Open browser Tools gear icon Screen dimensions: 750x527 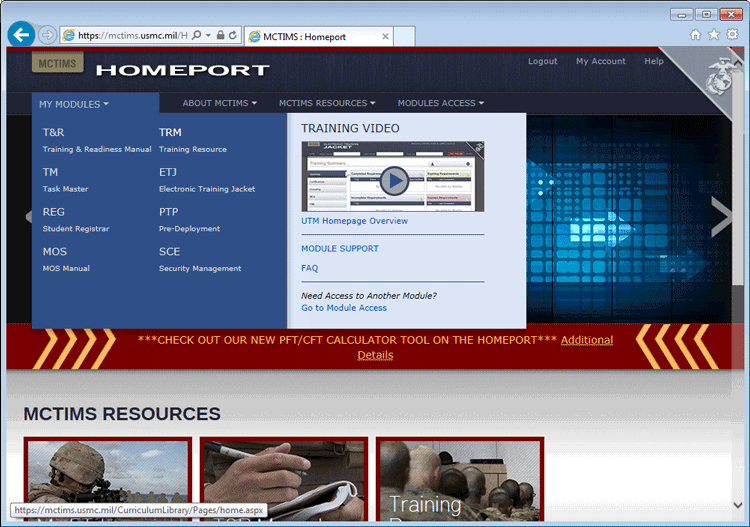(x=732, y=34)
